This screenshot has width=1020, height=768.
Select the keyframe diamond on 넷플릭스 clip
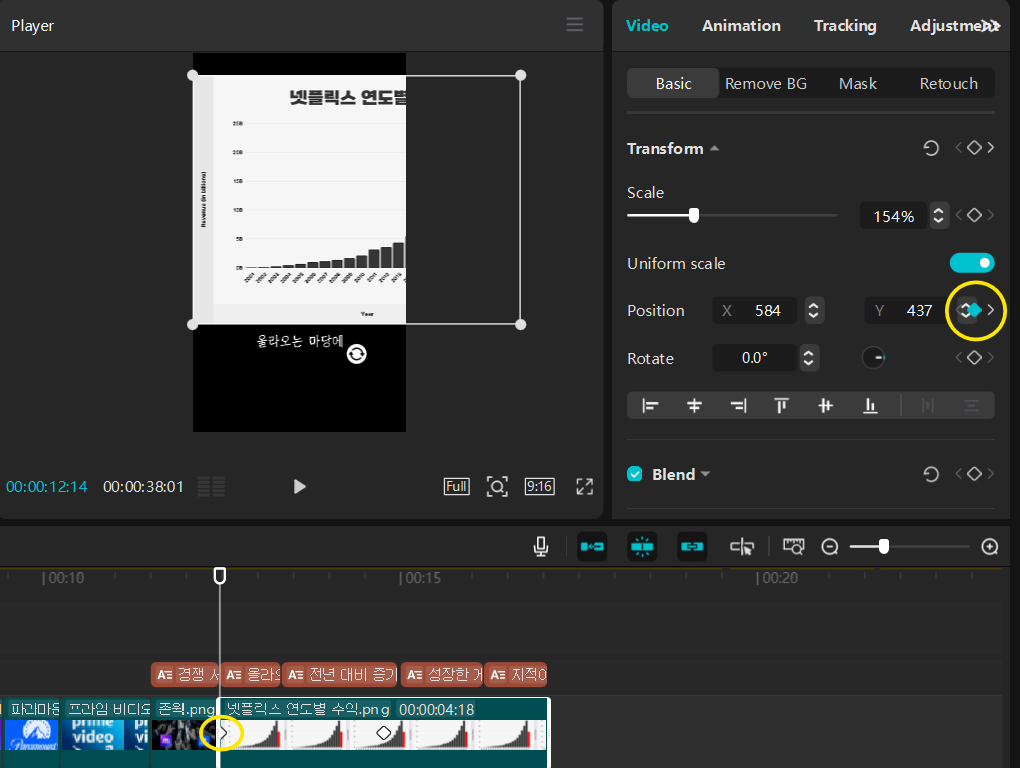coord(384,733)
